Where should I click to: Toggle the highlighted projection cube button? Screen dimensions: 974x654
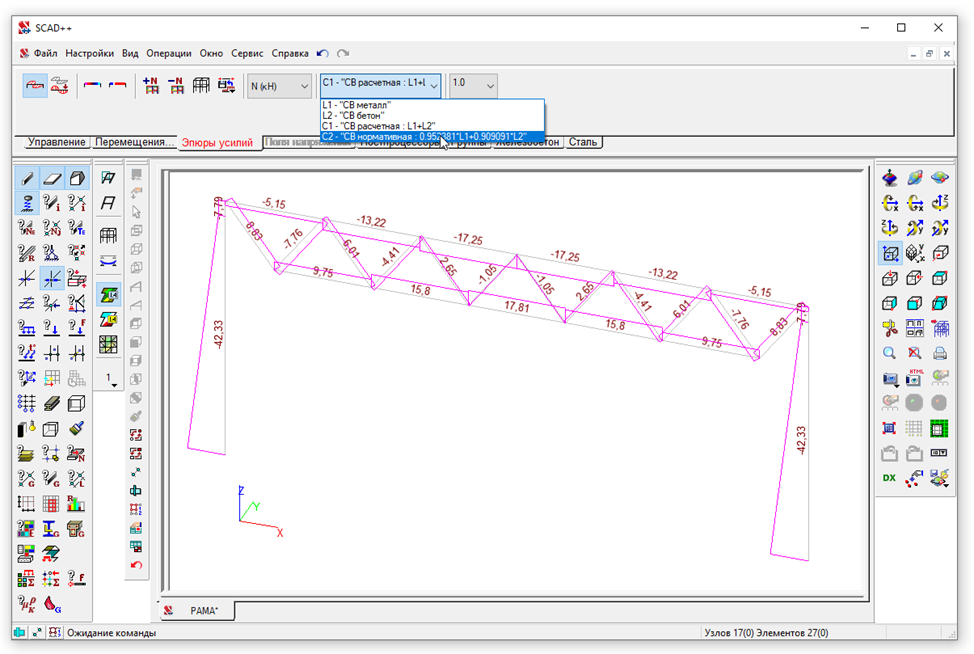click(890, 253)
